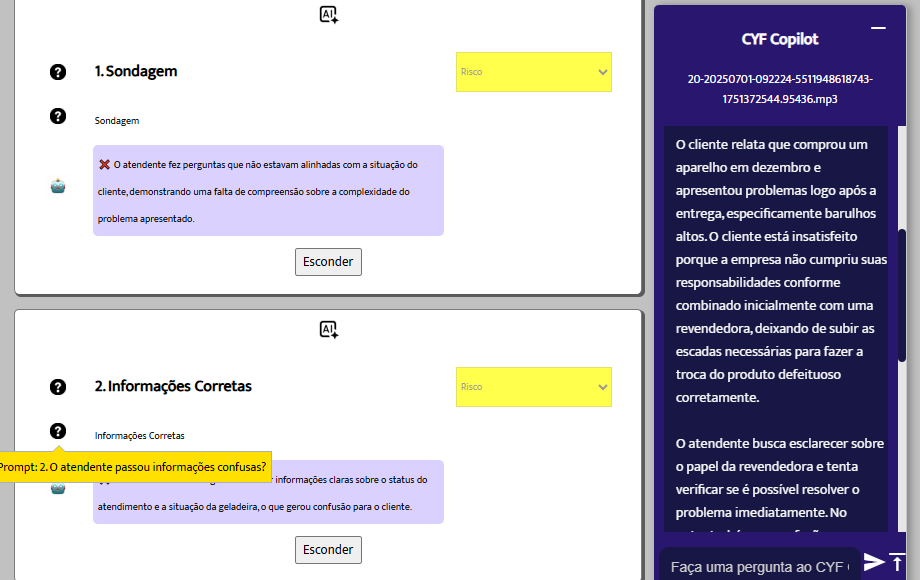Click help icon beside '1. Sondagem' heading

click(x=58, y=72)
